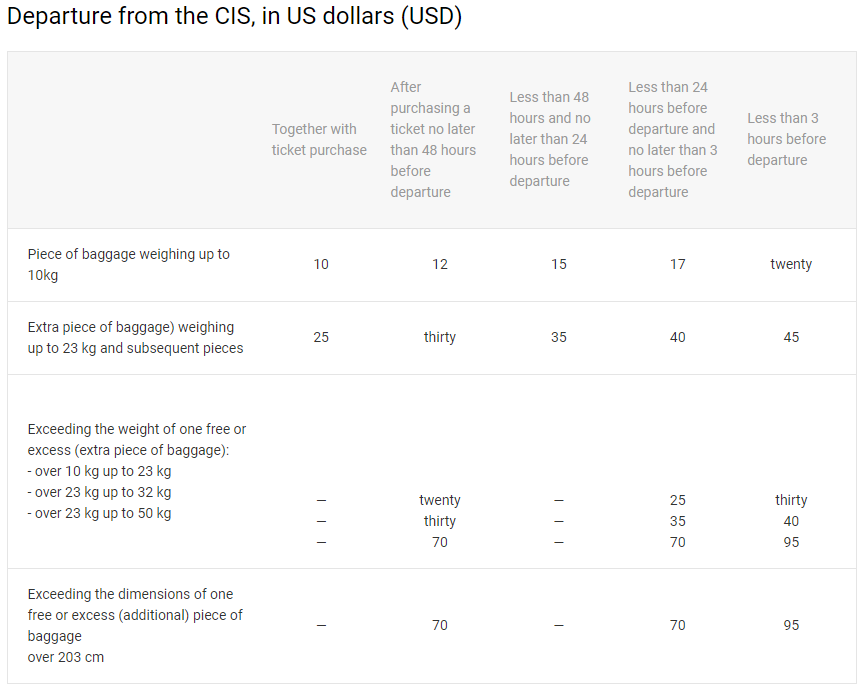Select the price cell showing 17
This screenshot has height=686, width=861.
click(x=678, y=265)
